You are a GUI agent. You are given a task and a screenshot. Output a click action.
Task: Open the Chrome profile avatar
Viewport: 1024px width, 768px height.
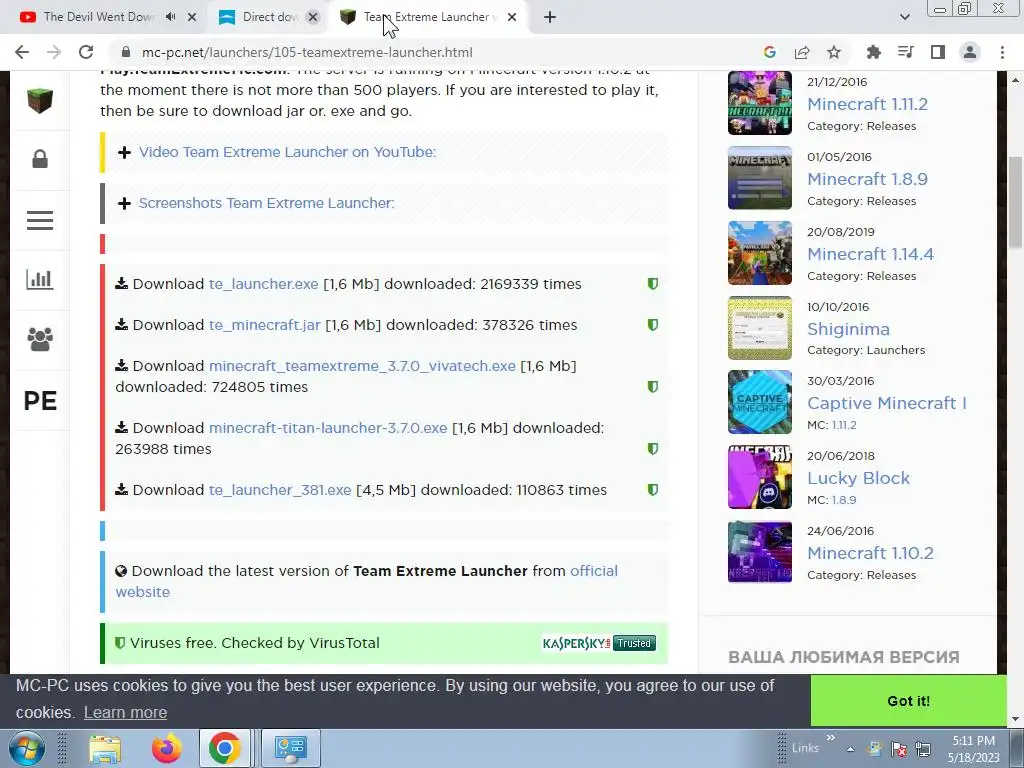click(x=970, y=52)
